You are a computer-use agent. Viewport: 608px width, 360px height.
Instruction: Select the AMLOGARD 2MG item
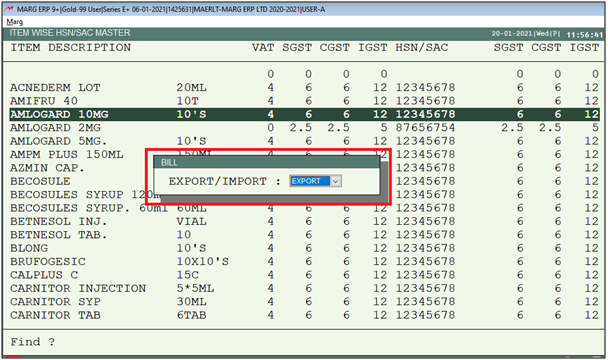[x=55, y=128]
